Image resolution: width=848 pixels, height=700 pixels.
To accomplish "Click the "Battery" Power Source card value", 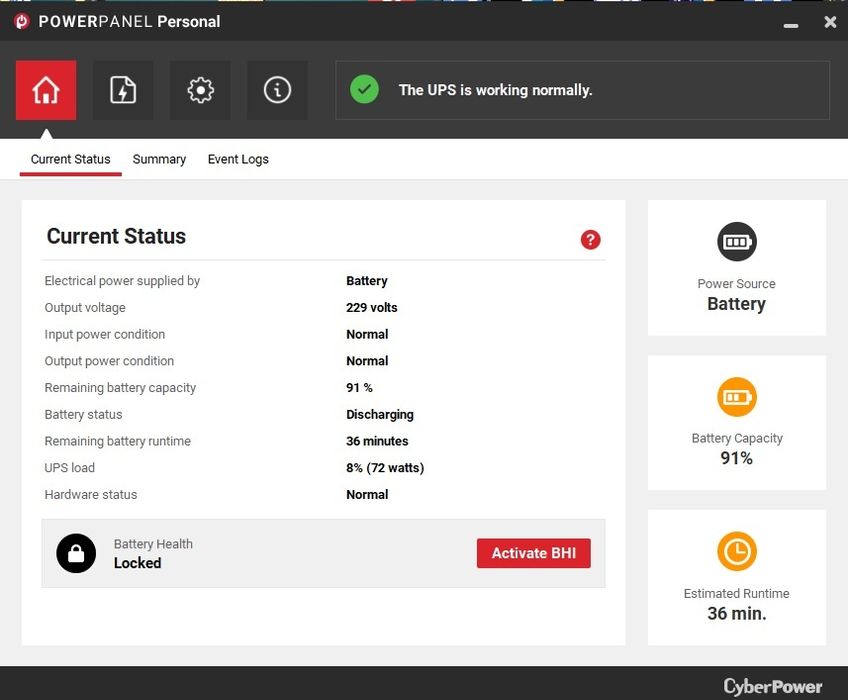I will [x=737, y=303].
